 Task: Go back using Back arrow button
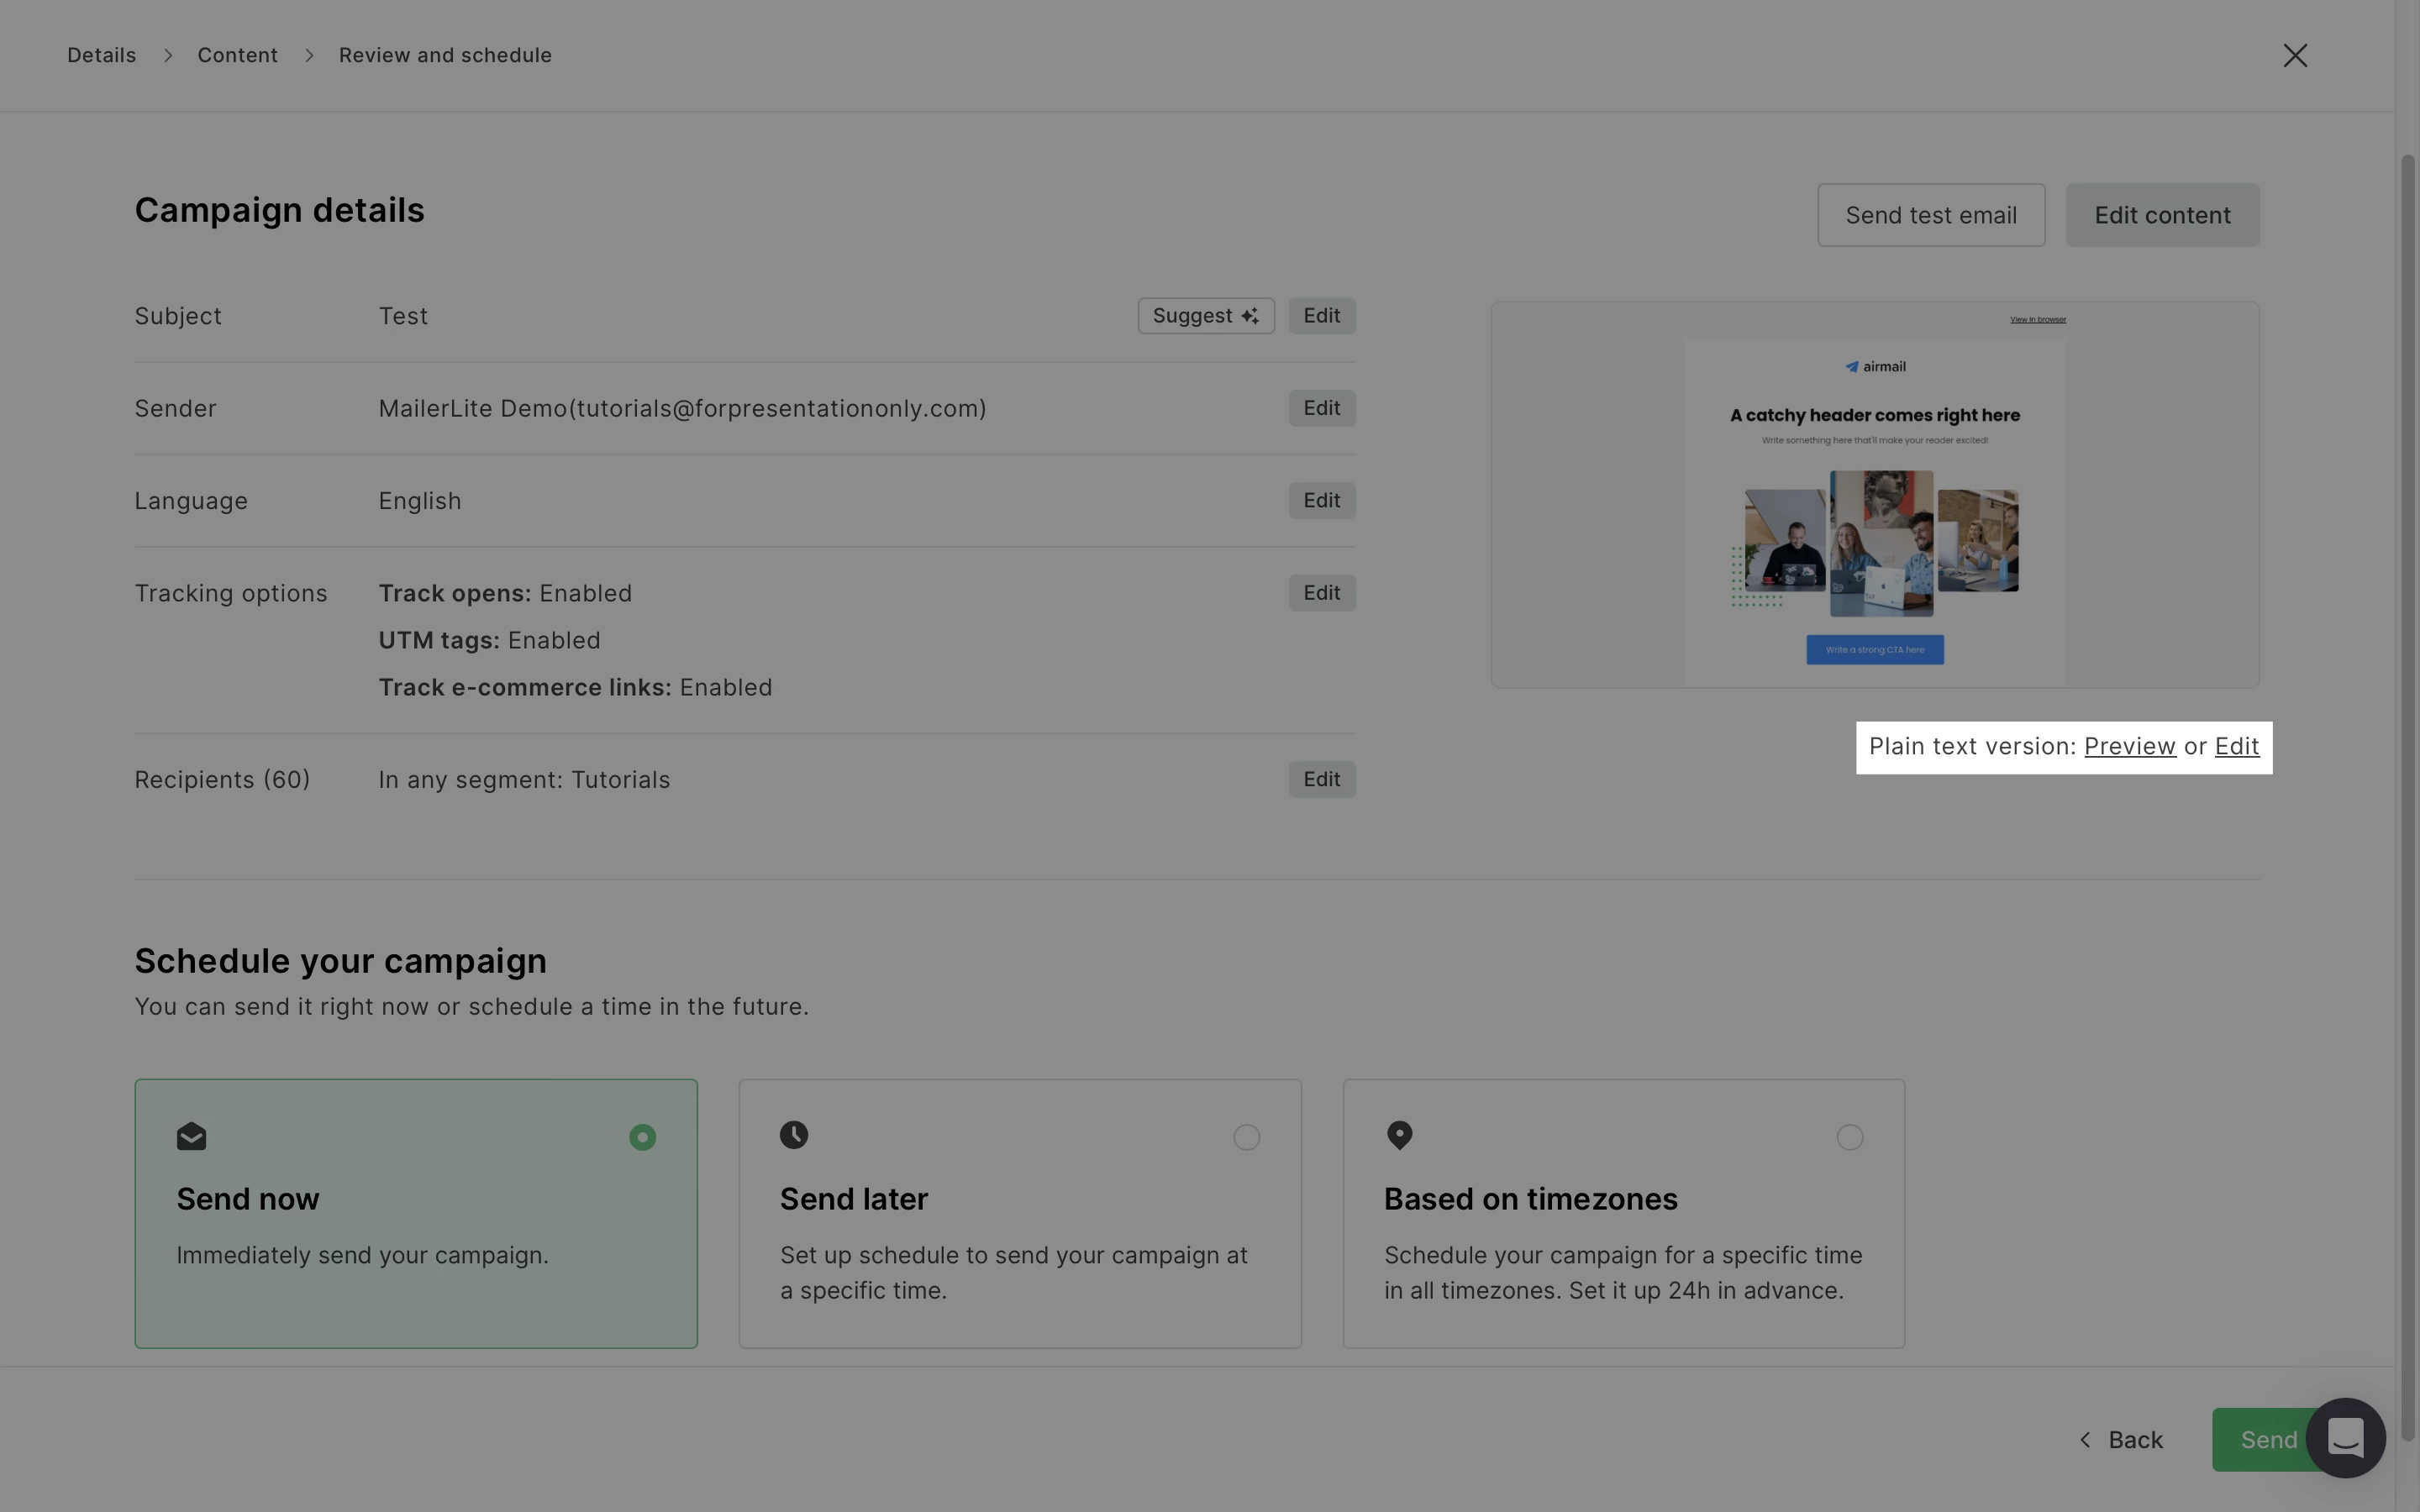tap(2121, 1440)
